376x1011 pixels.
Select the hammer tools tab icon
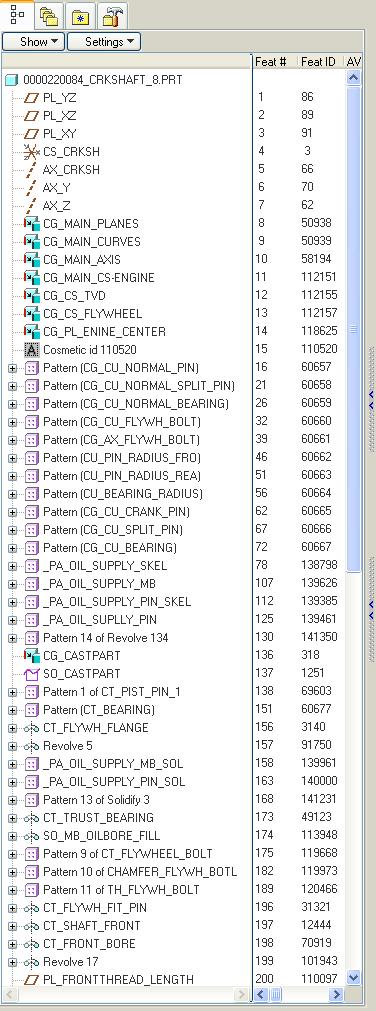pos(112,16)
